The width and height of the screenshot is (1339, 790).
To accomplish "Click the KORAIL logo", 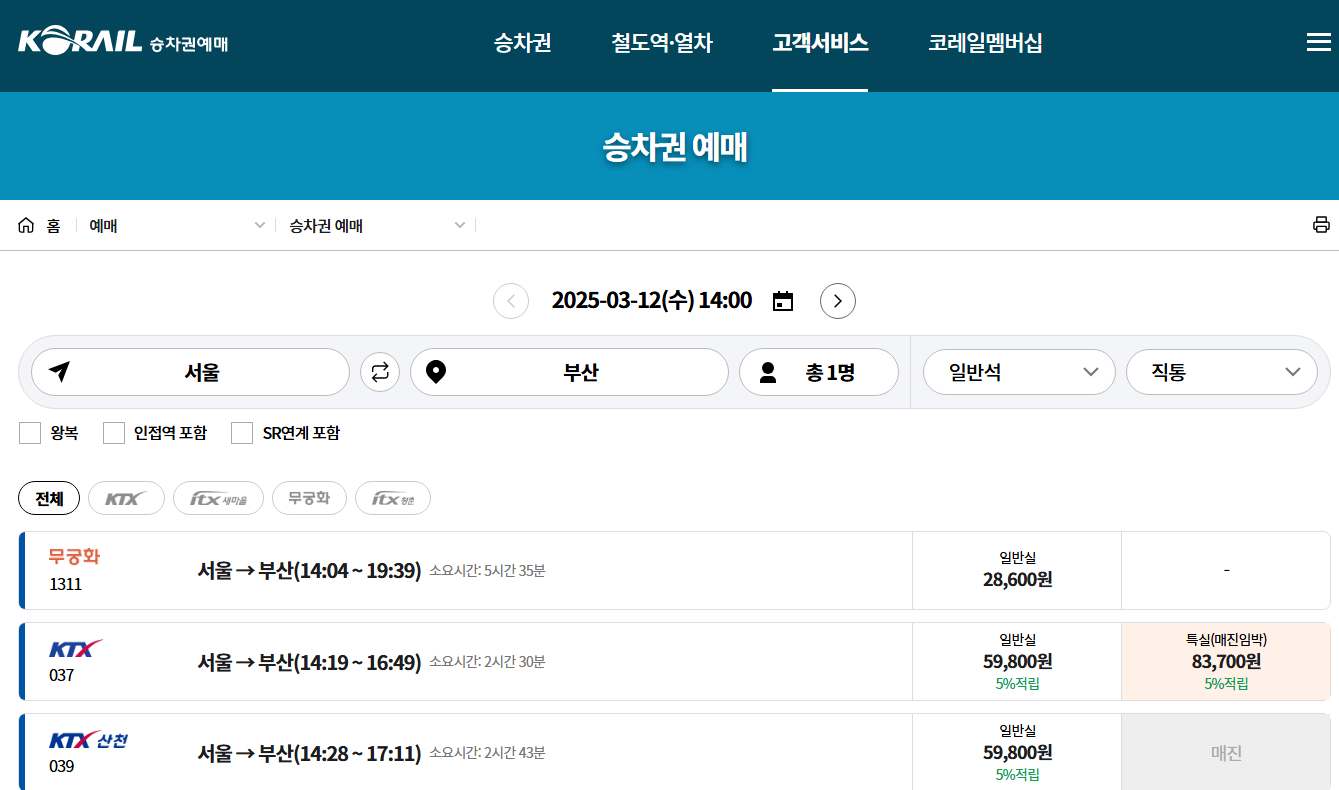I will click(123, 42).
